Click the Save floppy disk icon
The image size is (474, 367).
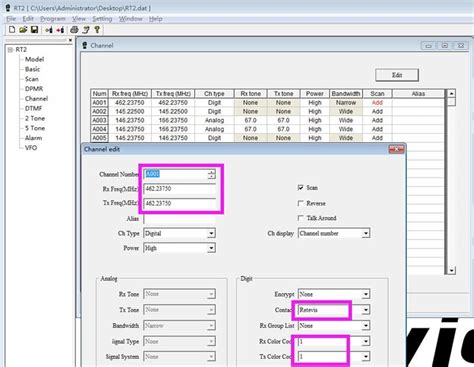coord(34,30)
